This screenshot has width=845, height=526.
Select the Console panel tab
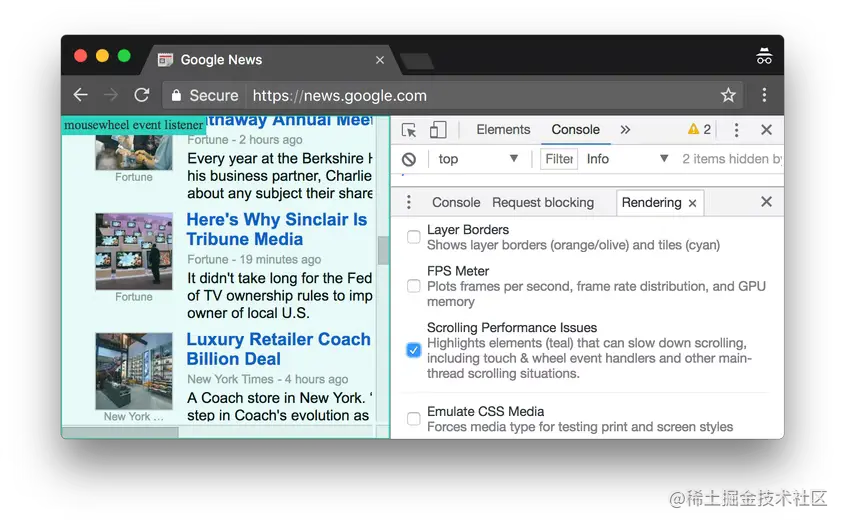click(576, 130)
